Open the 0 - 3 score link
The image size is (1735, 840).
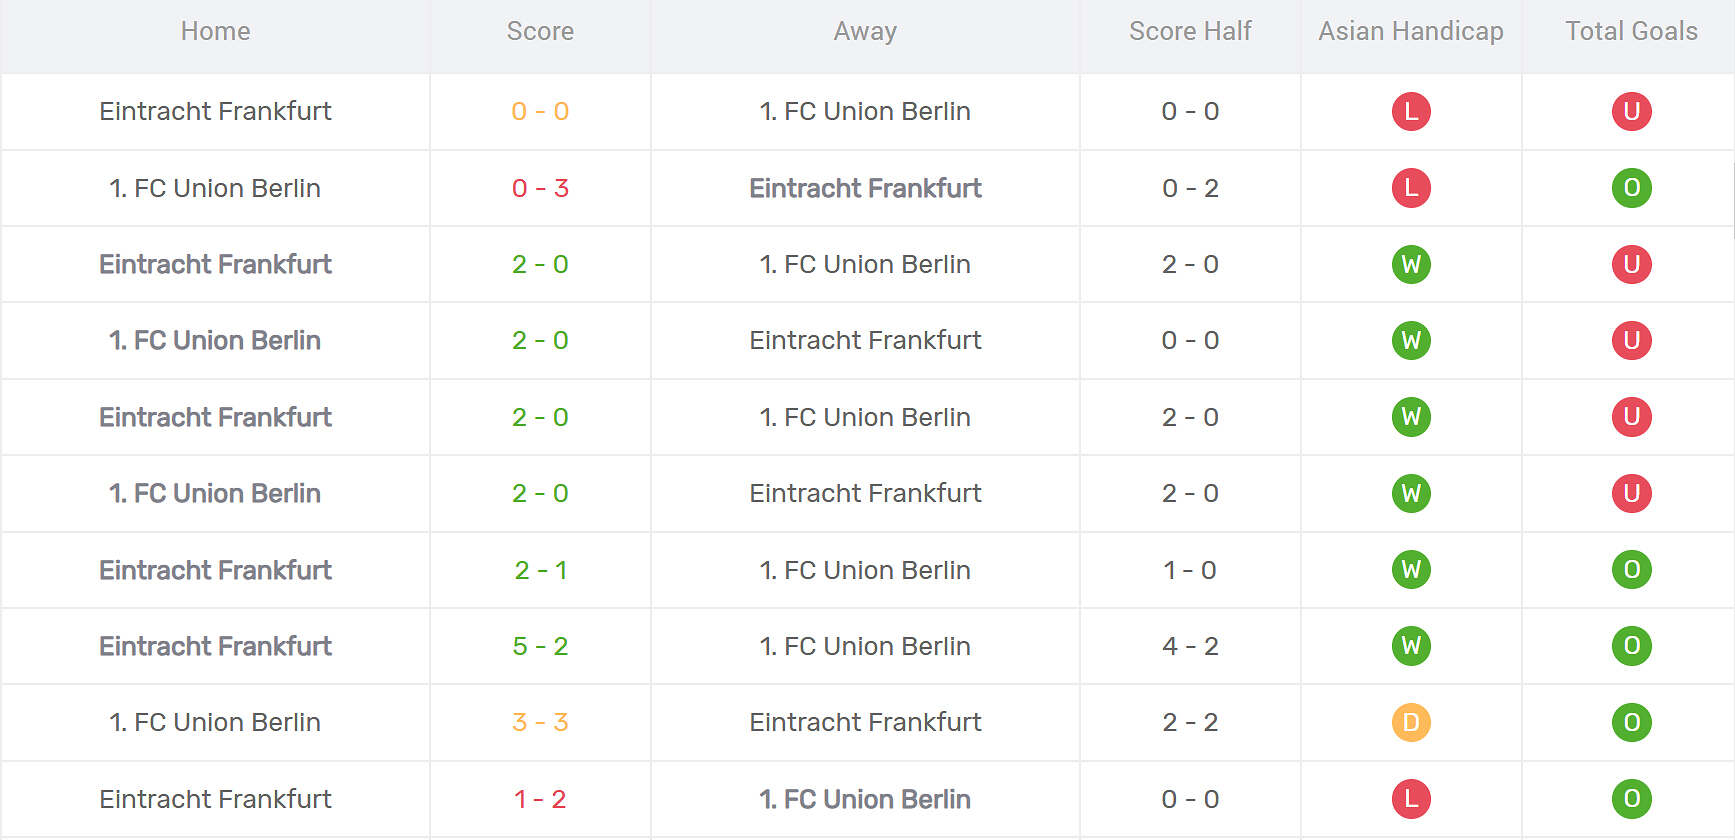tap(540, 188)
